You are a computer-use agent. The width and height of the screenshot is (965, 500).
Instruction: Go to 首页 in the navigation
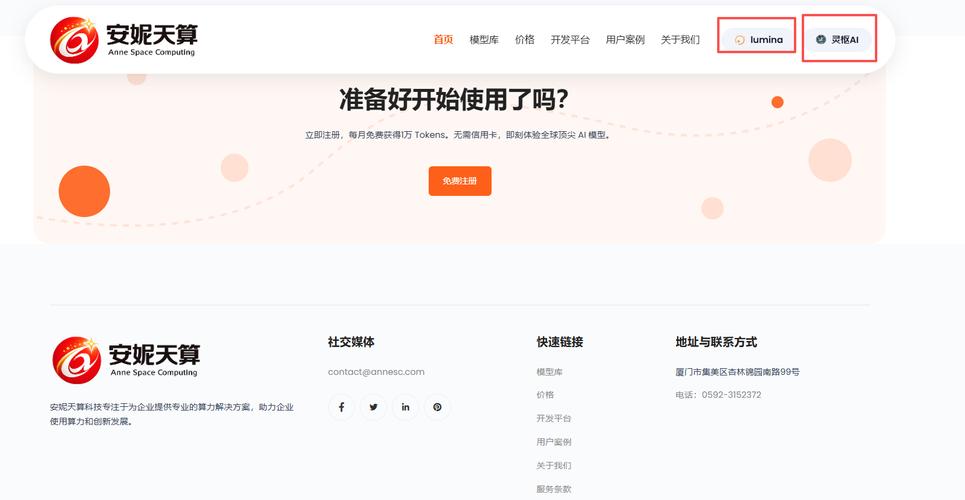tap(443, 40)
